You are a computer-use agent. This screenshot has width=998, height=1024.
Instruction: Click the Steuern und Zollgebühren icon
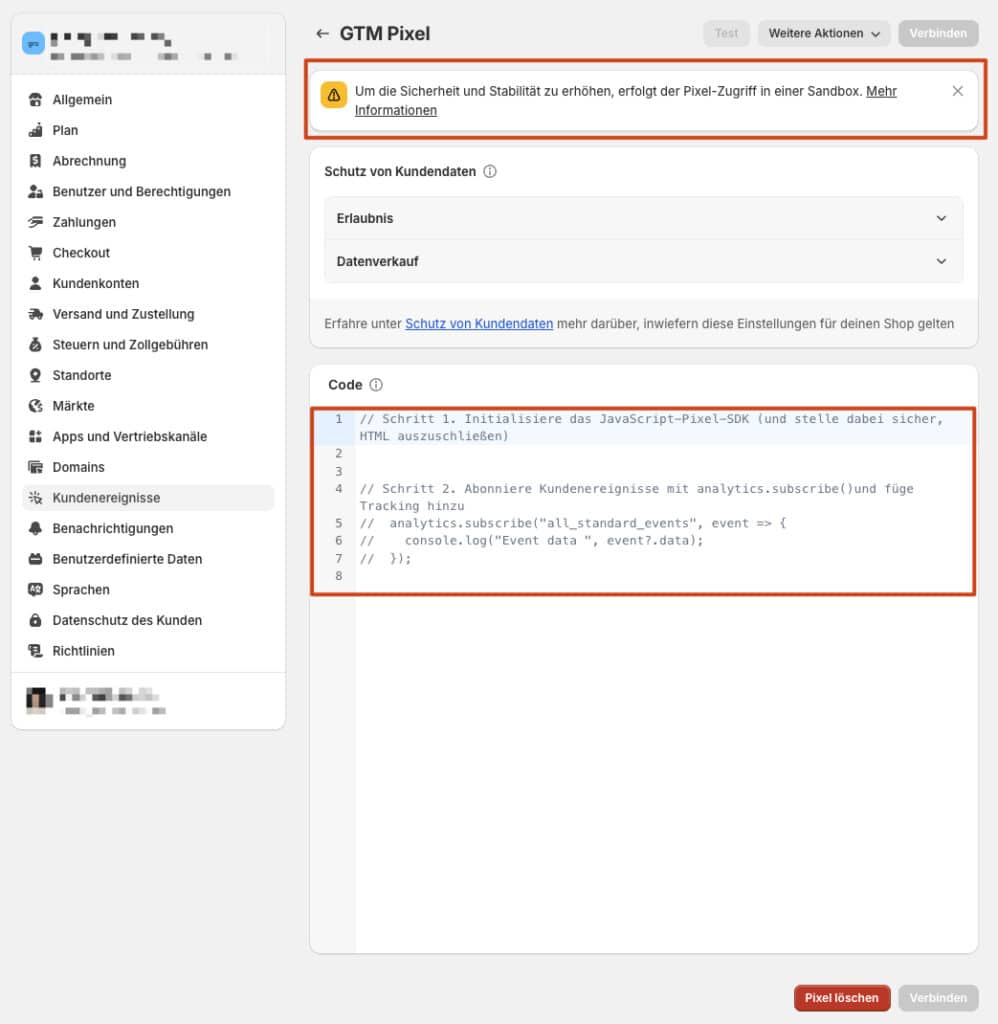35,345
